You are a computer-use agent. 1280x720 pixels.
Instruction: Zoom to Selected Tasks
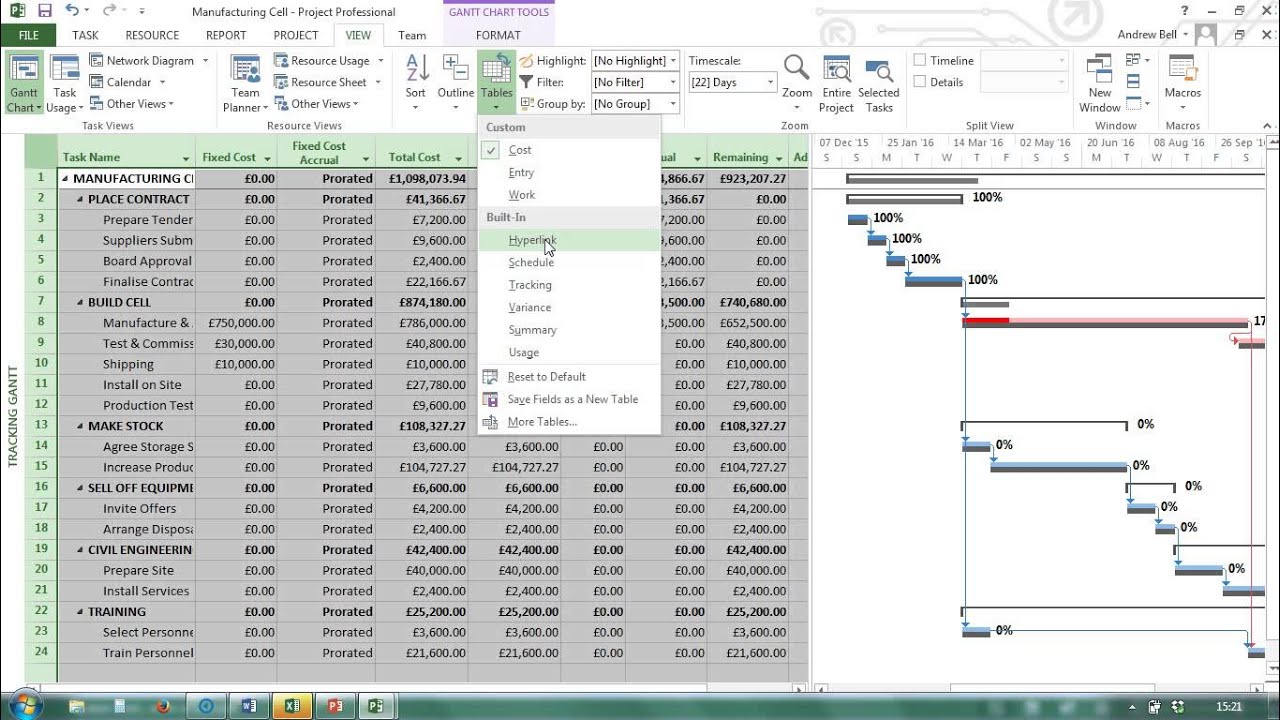[879, 84]
